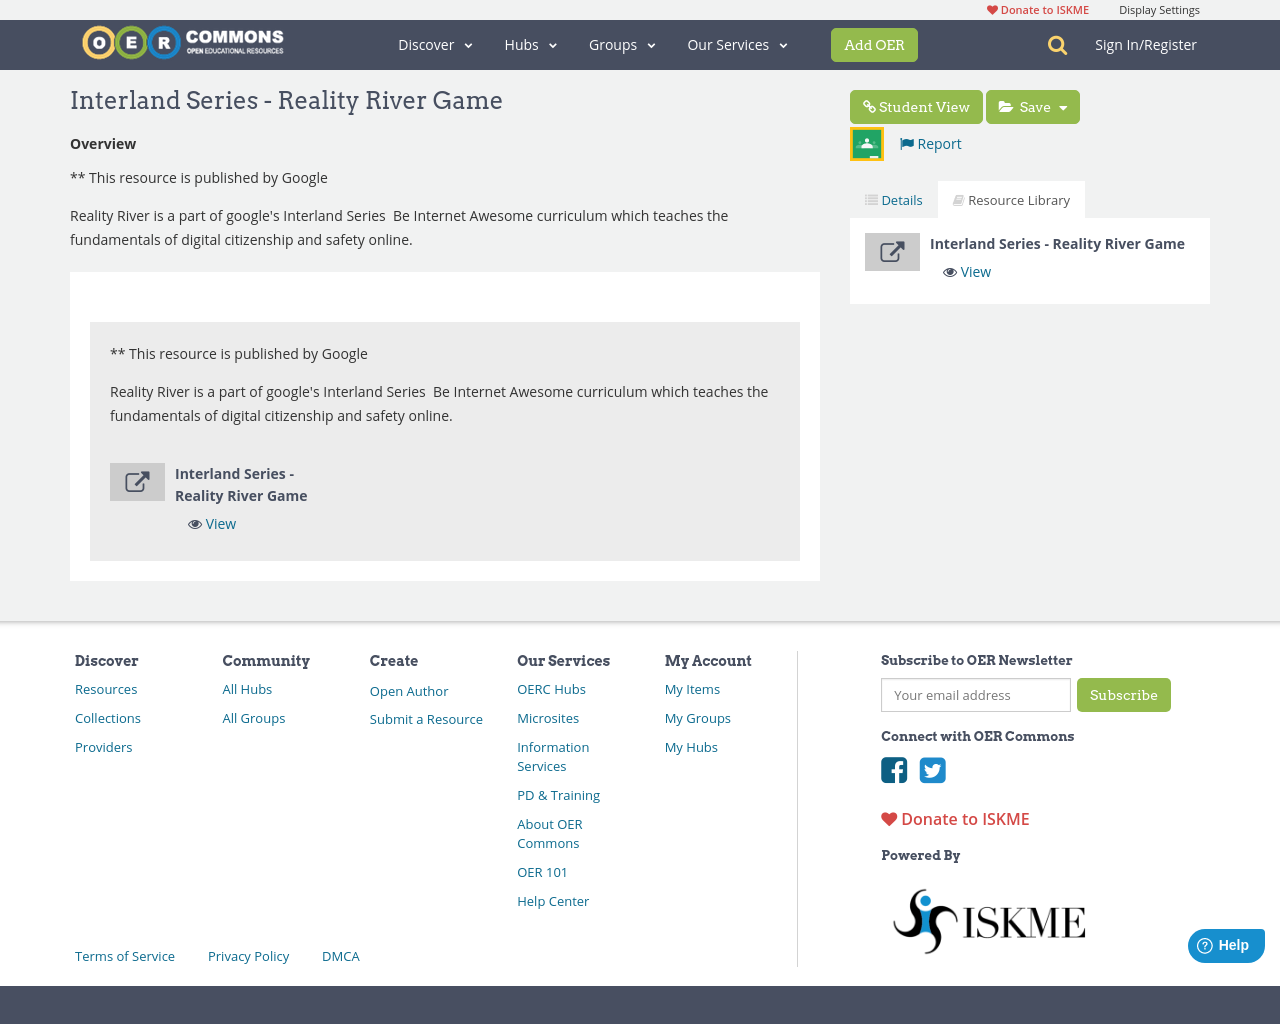
Task: Report this resource with flag link
Action: [x=930, y=144]
